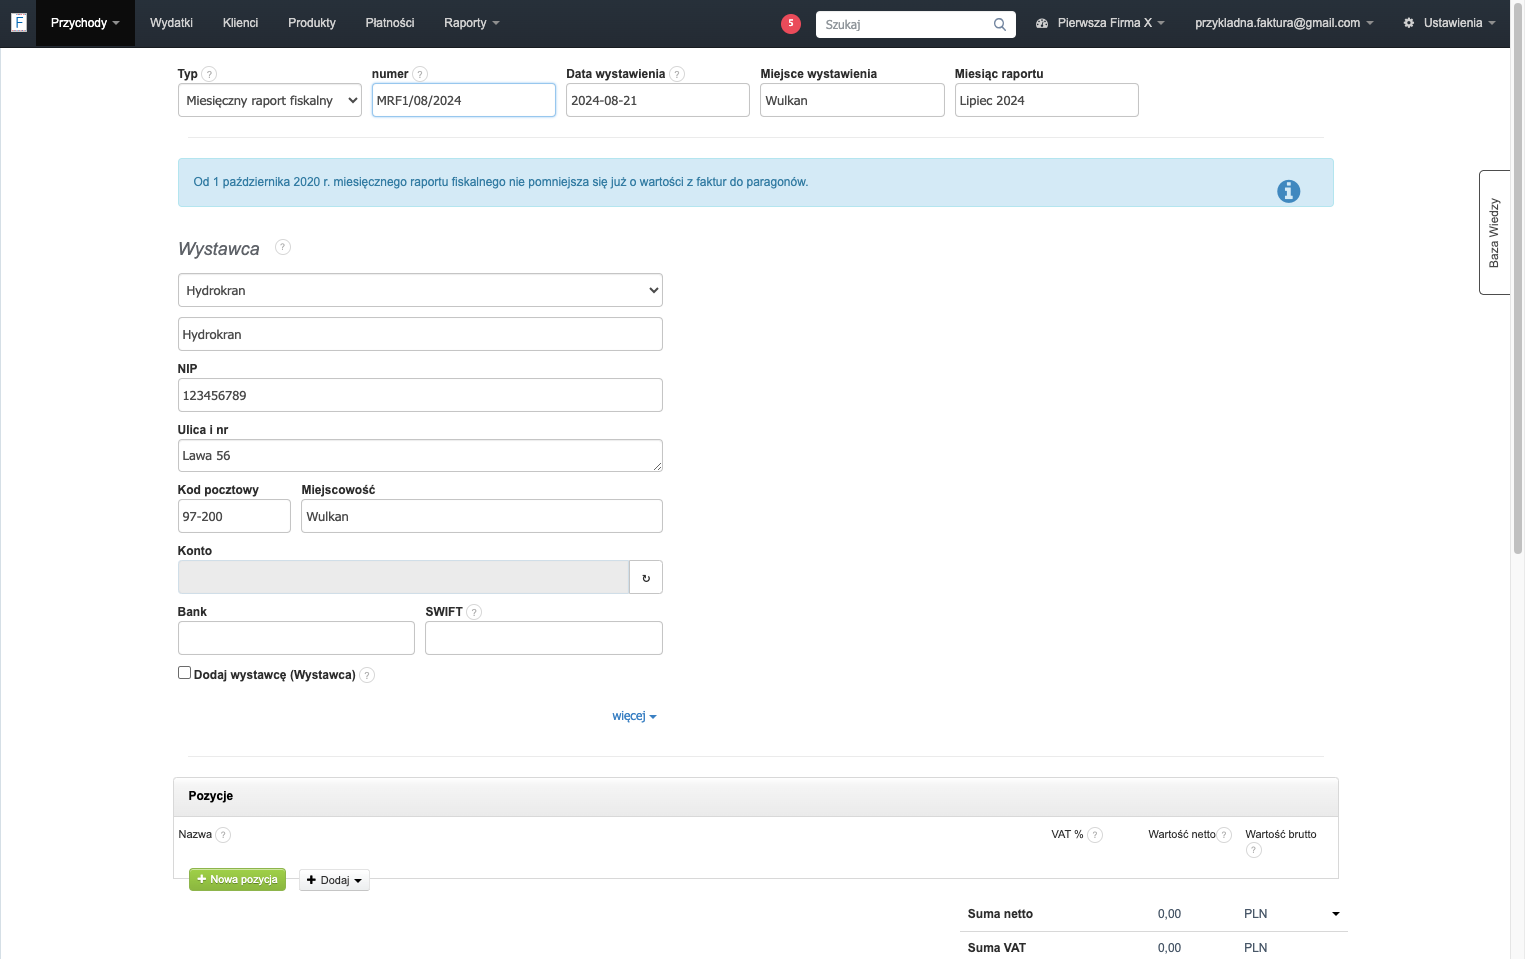Screen dimensions: 1525x959
Task: Open help tooltip under Wartość brutto column
Action: click(x=1254, y=850)
